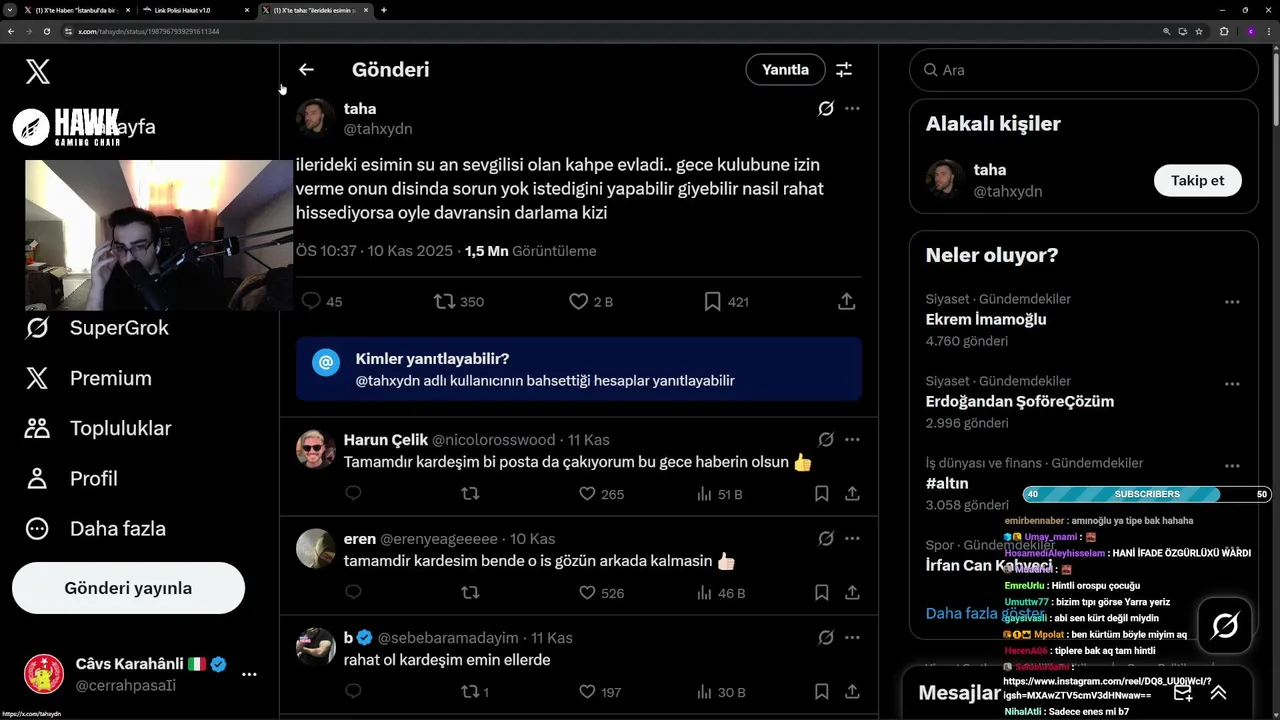The height and width of the screenshot is (720, 1280).
Task: Open the @tahxydn handle under Alakalı kişiler
Action: (x=1008, y=191)
